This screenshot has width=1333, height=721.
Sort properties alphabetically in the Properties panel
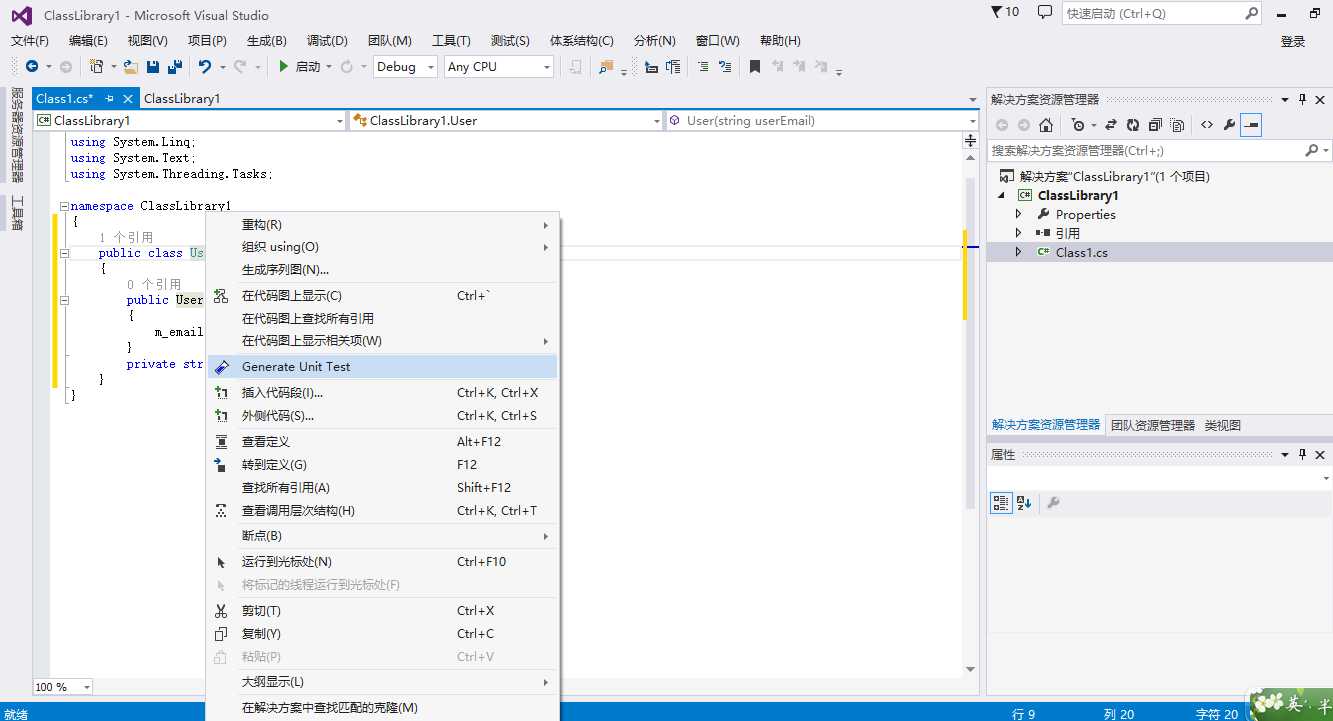pyautogui.click(x=1024, y=503)
